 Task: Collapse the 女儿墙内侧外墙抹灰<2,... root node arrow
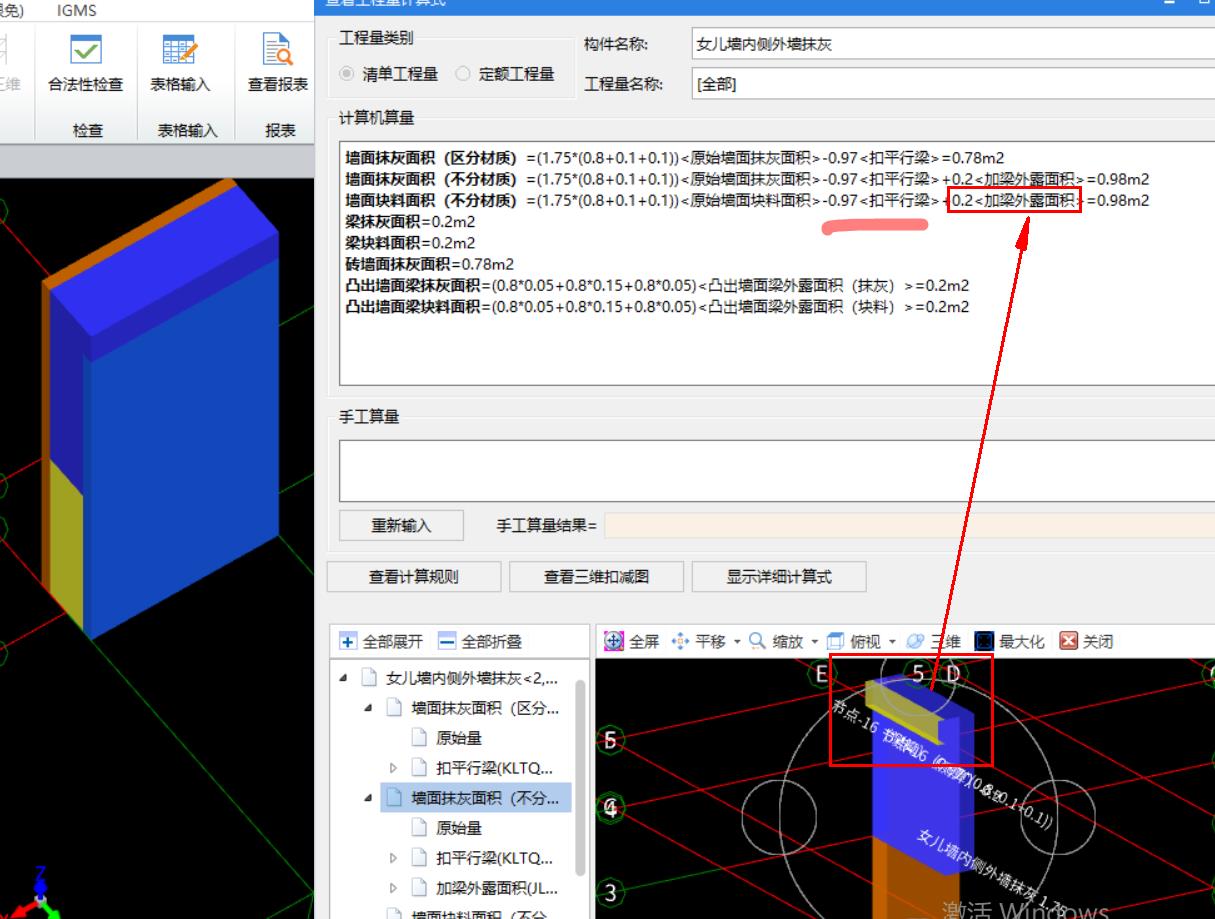(344, 678)
